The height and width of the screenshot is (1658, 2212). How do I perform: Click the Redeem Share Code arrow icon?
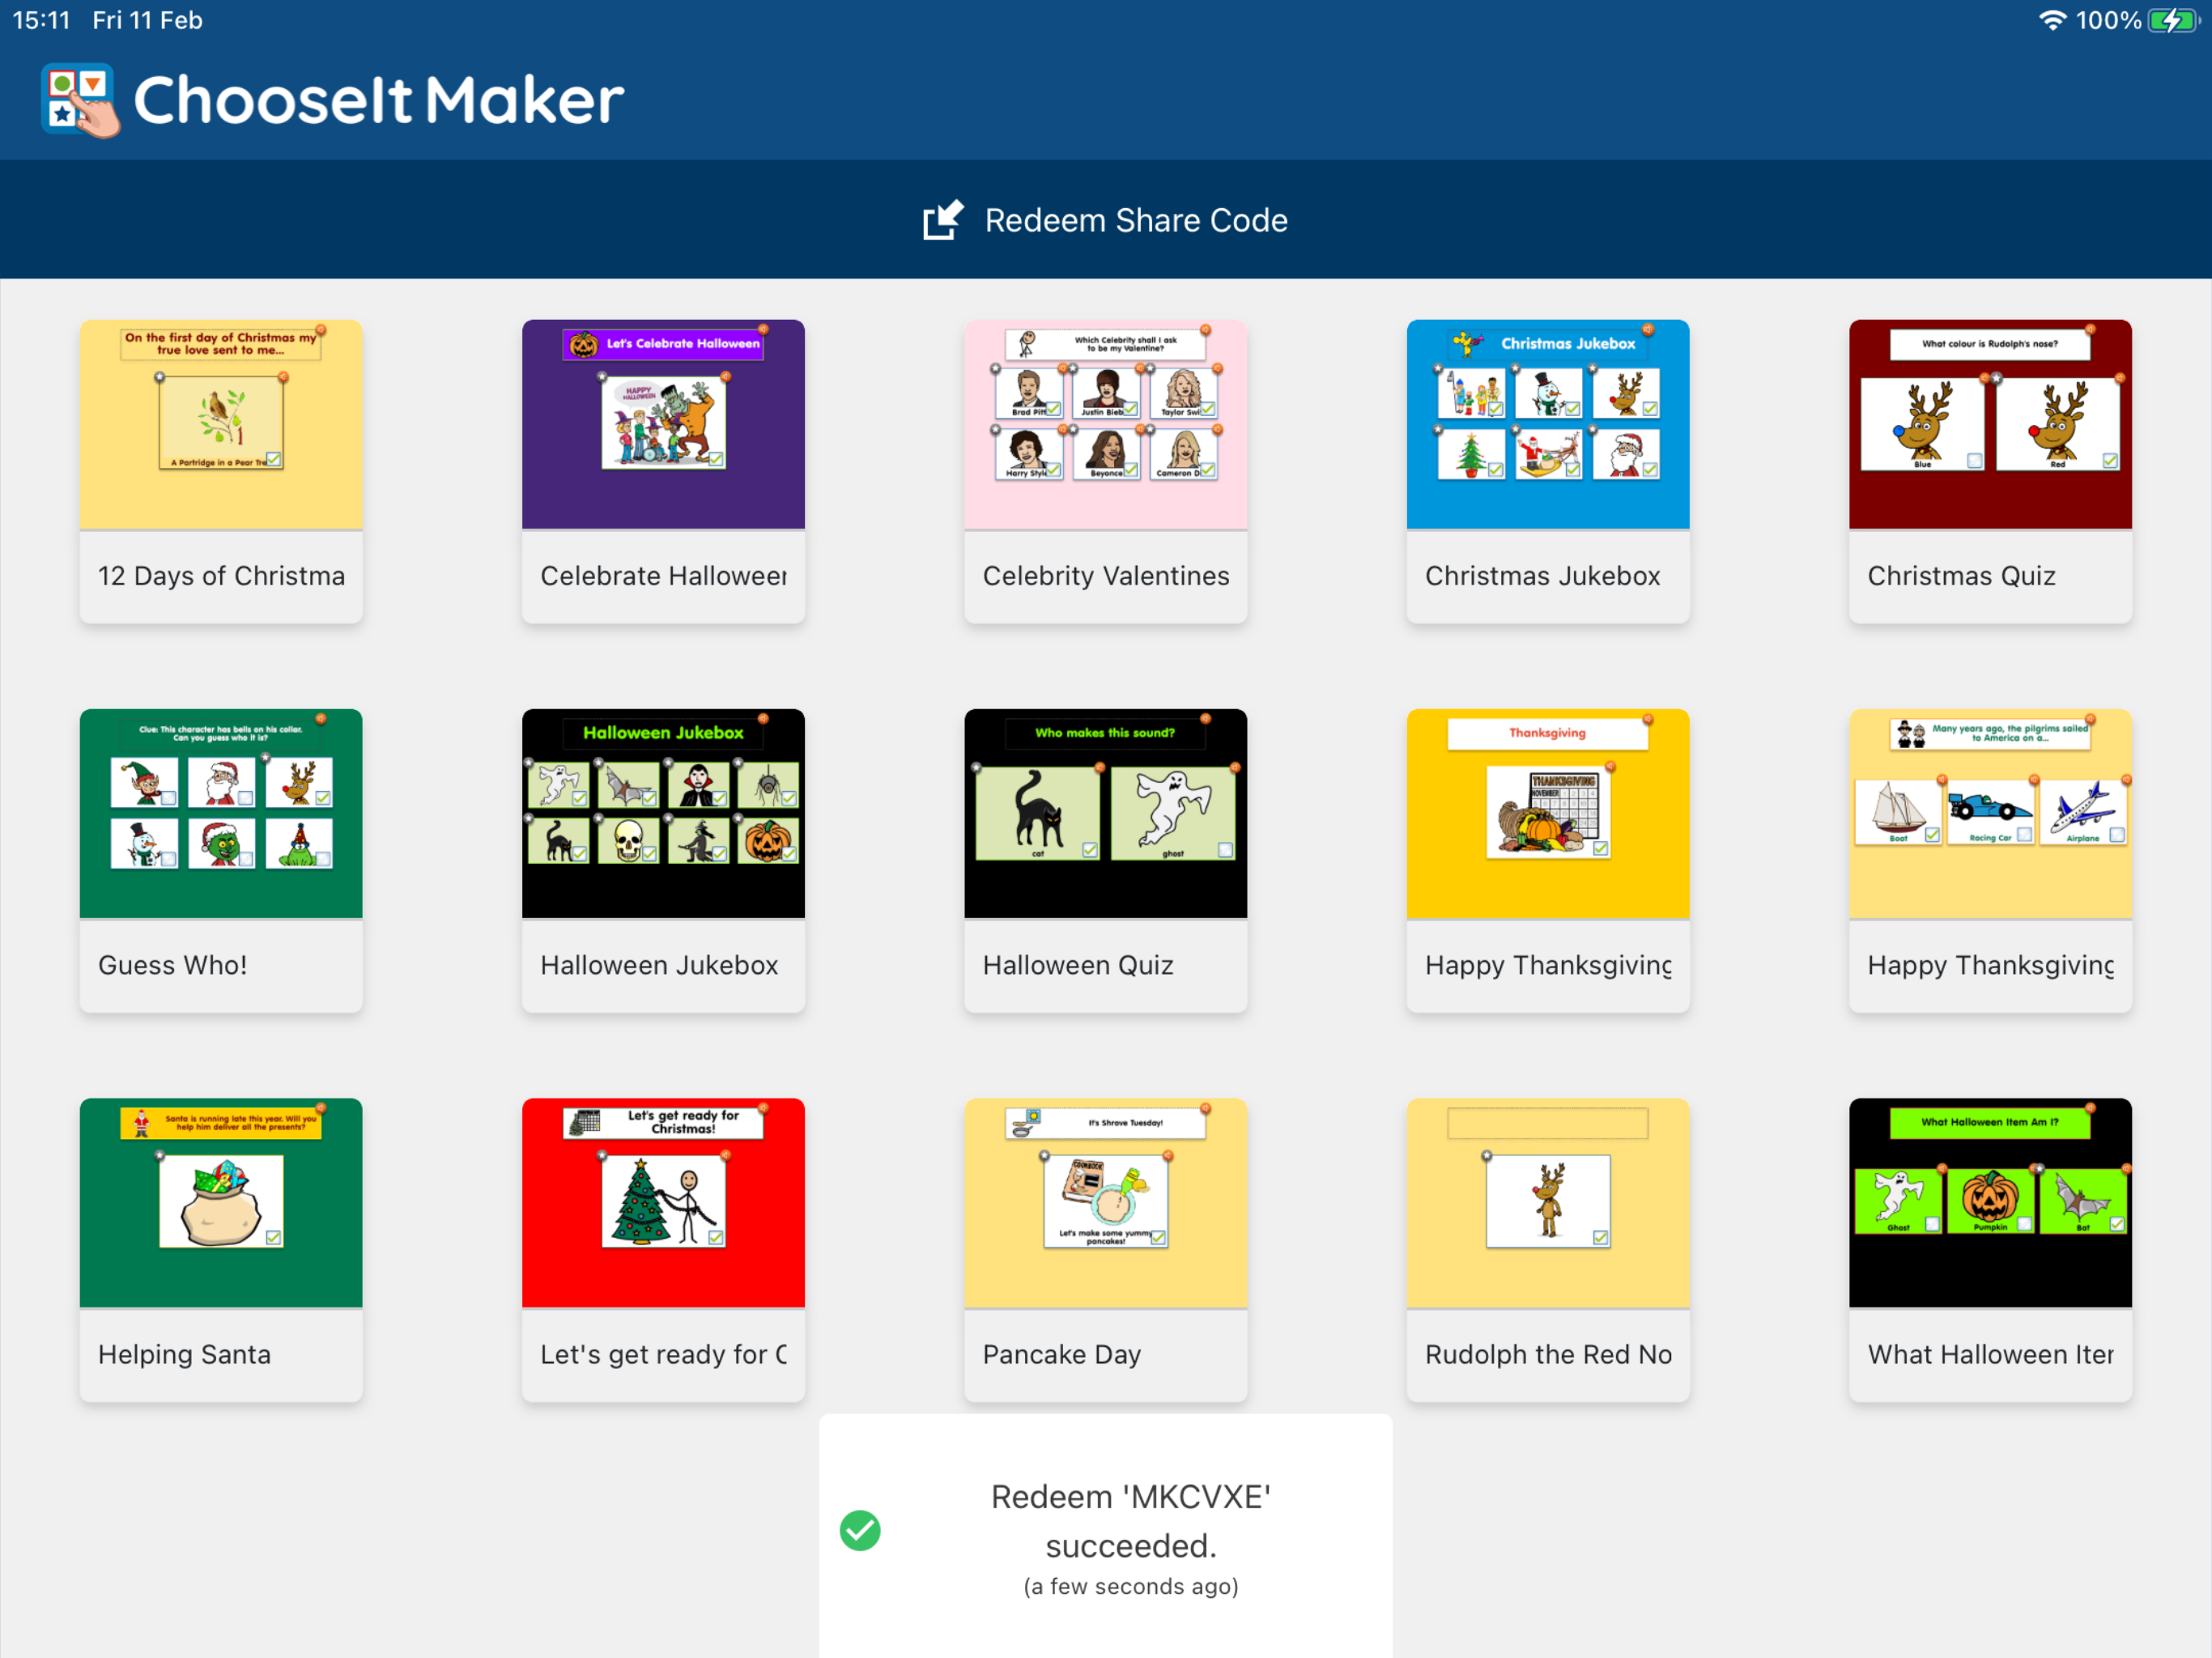tap(942, 220)
